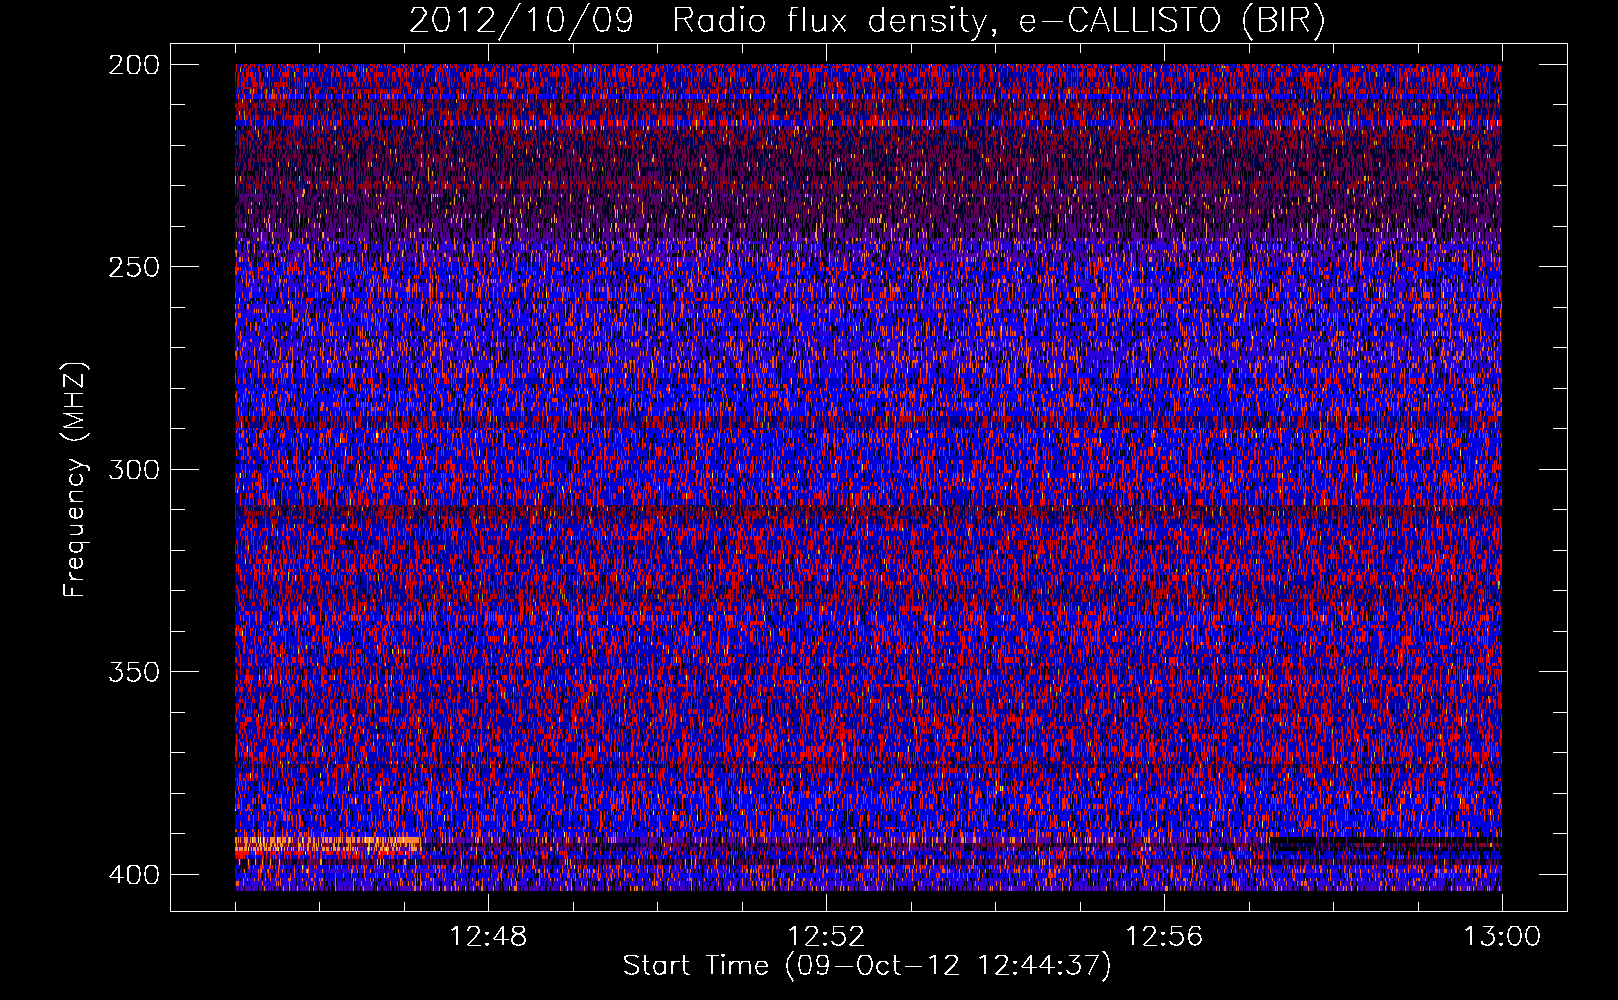This screenshot has height=1000, width=1618.
Task: Click the '12:52' time axis label
Action: (826, 937)
